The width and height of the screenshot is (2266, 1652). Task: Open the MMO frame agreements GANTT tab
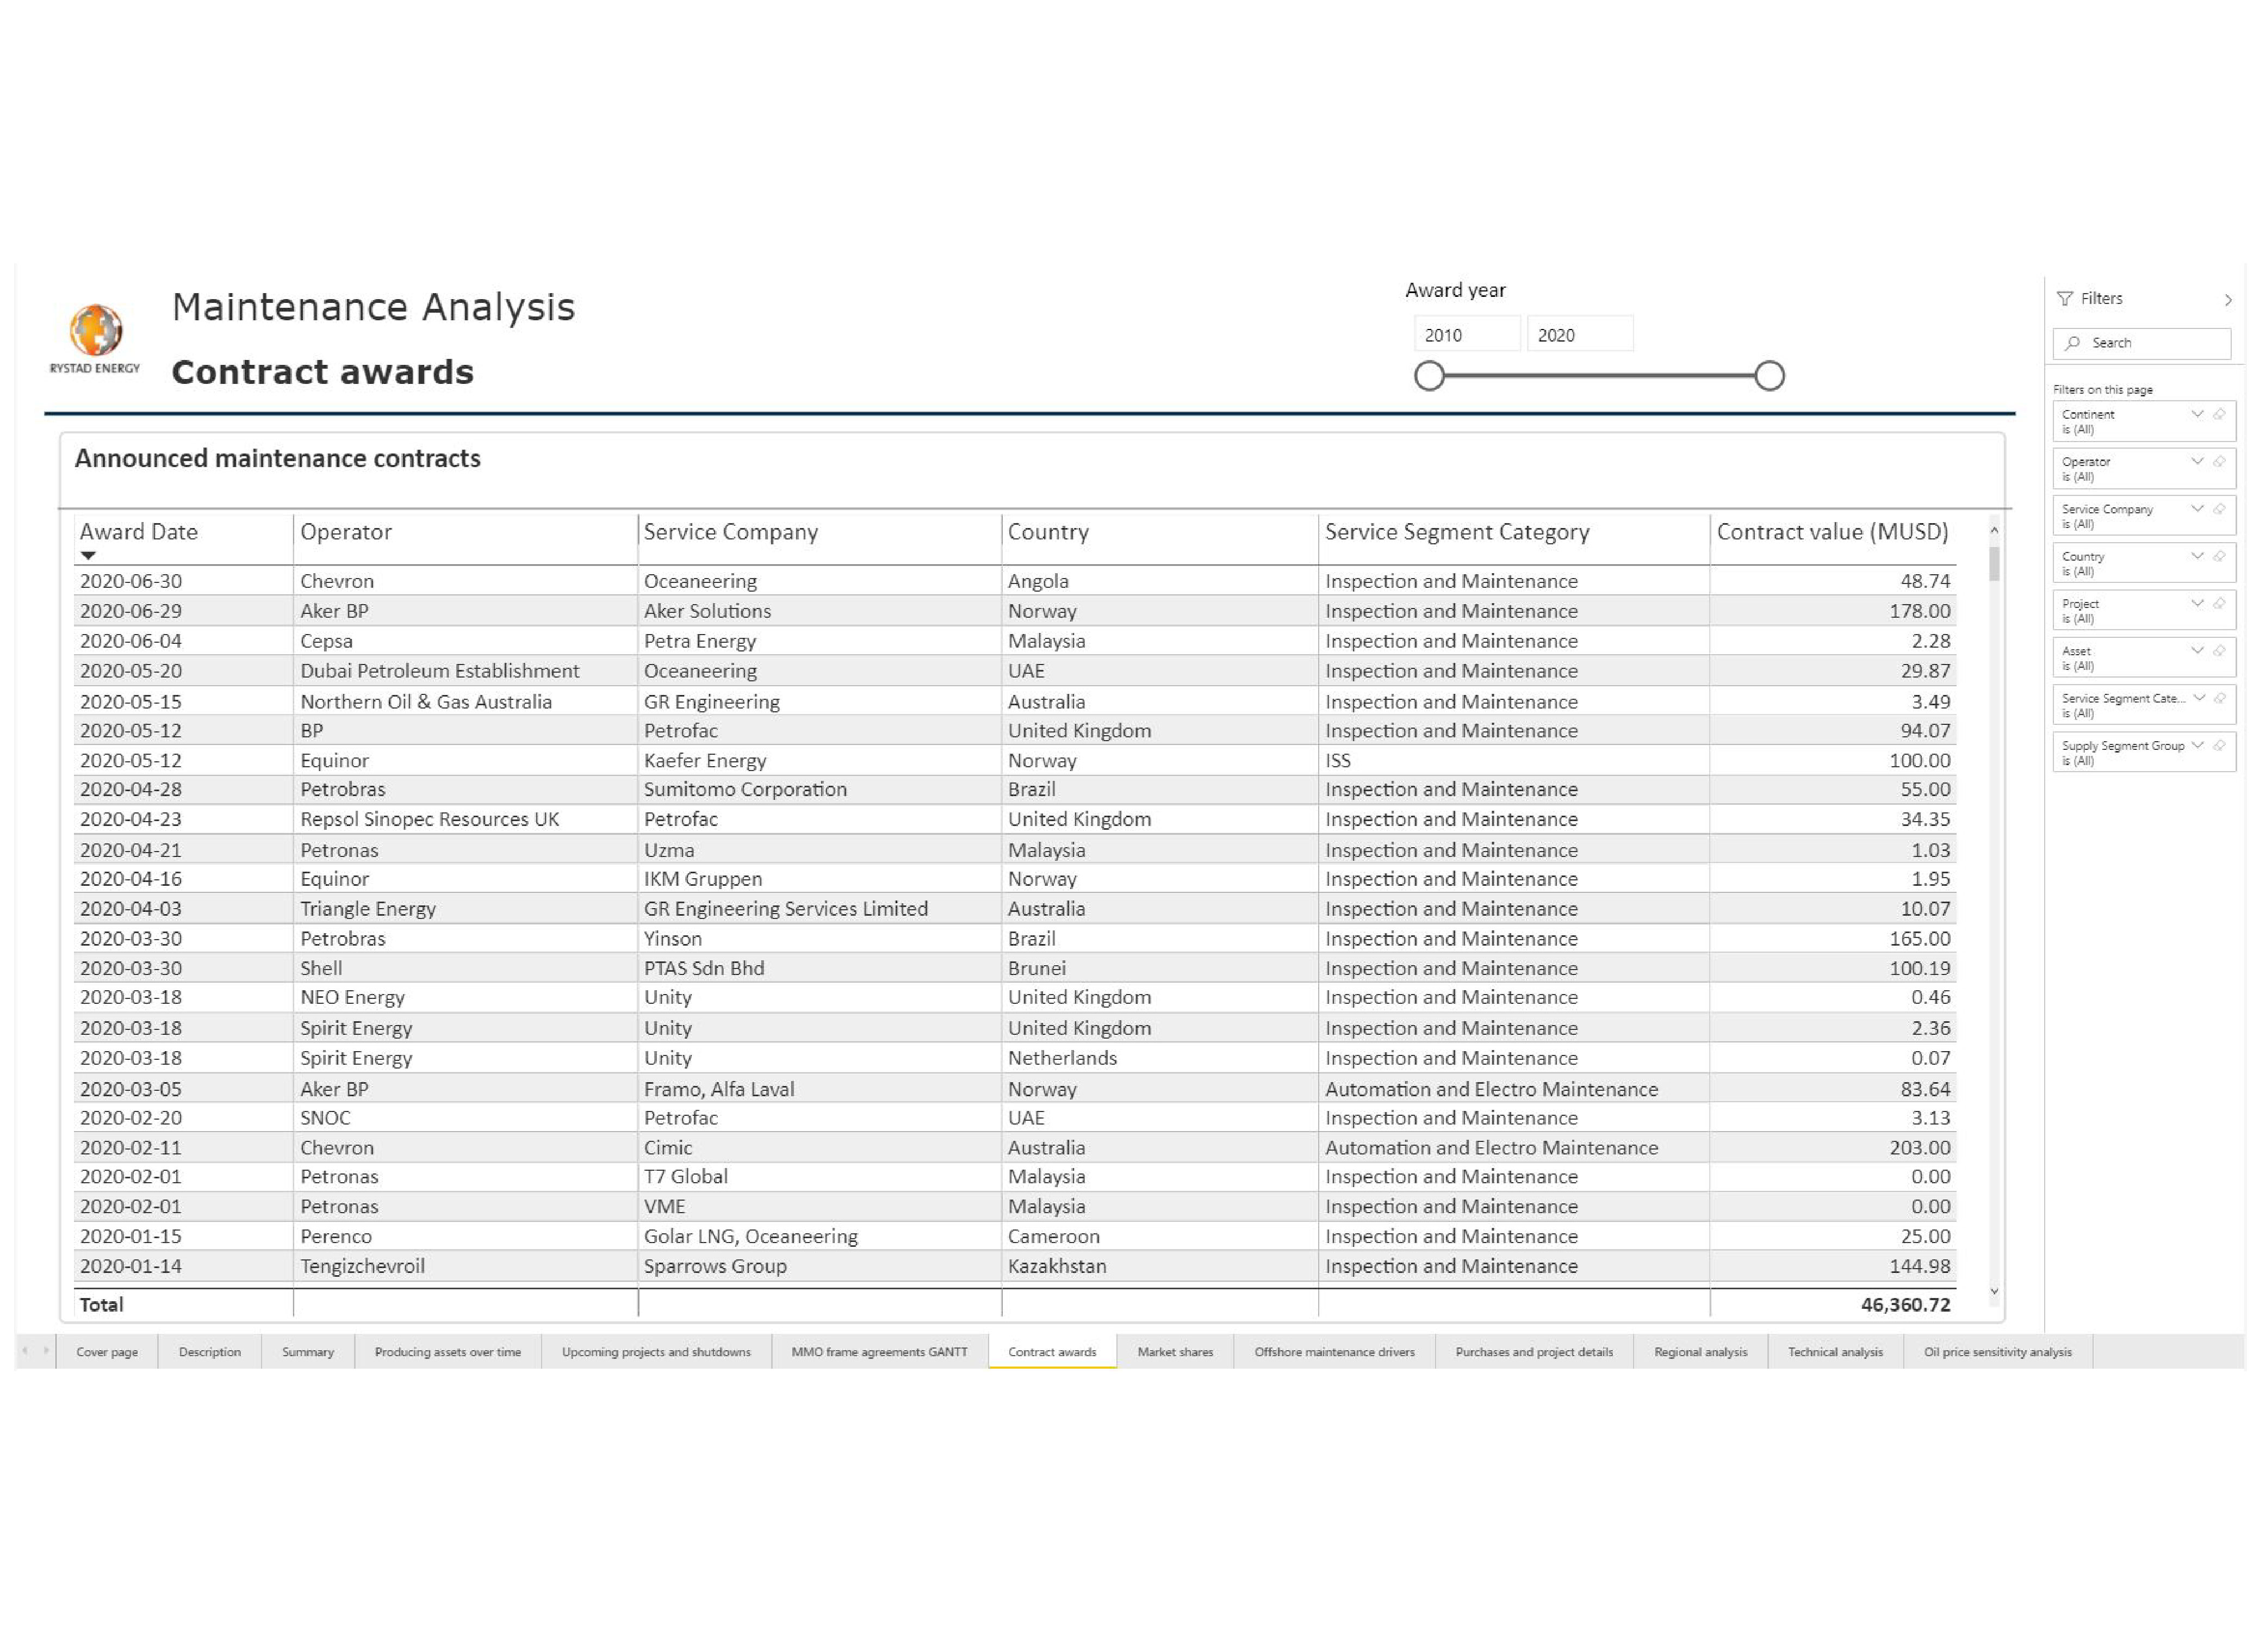[879, 1352]
